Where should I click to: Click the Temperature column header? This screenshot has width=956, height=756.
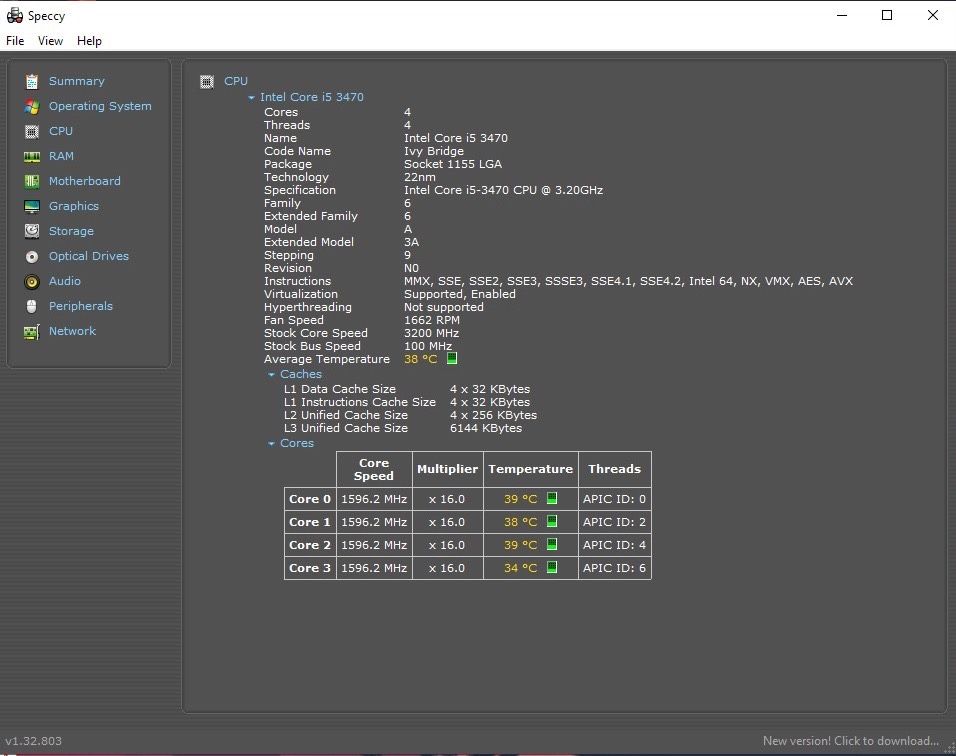530,469
